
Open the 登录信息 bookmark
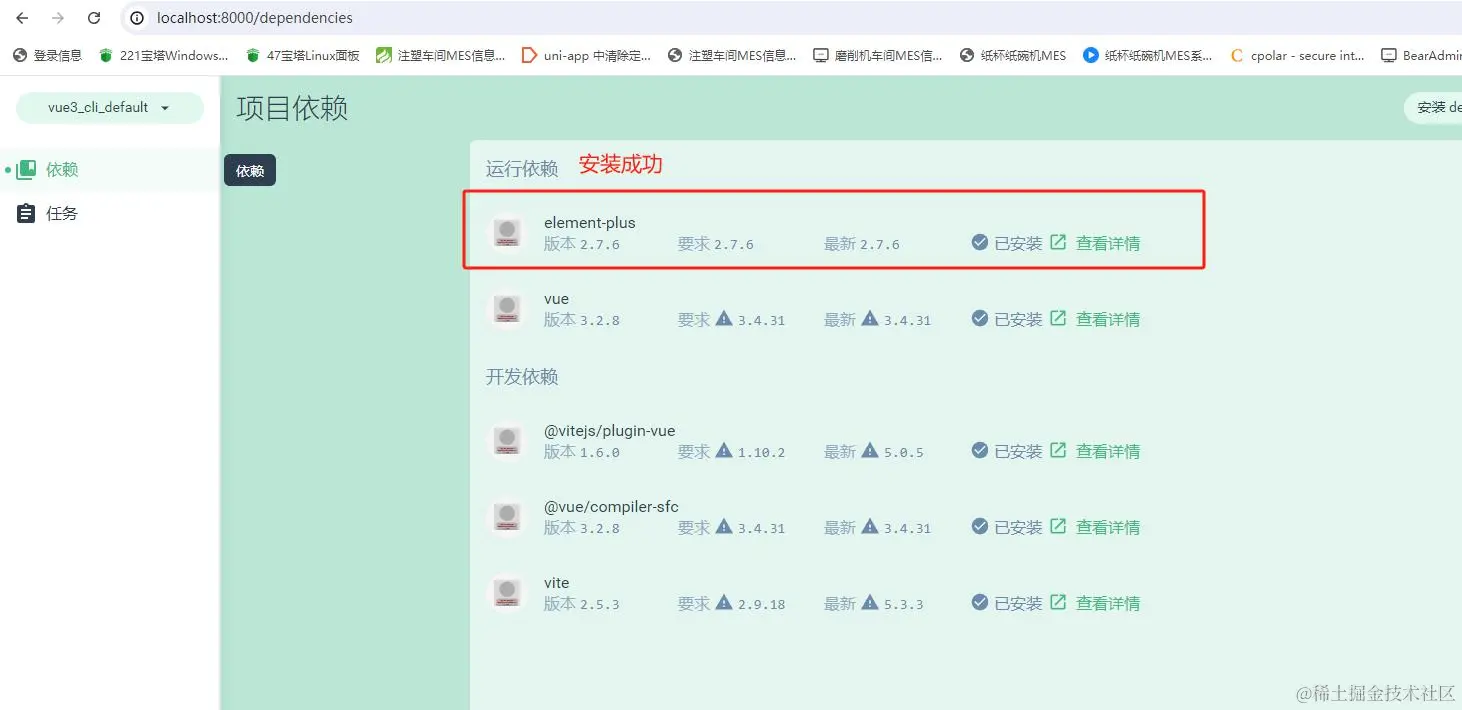[47, 56]
